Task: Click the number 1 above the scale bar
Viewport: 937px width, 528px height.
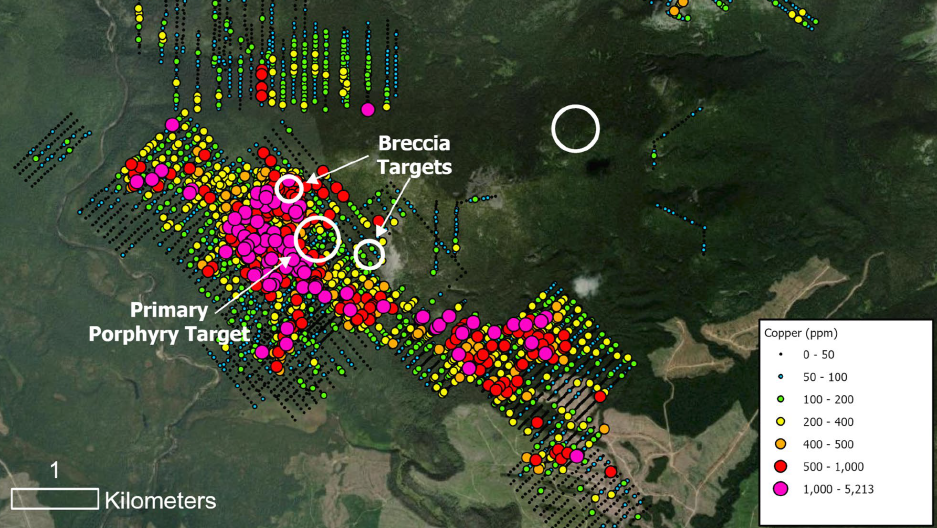Action: click(55, 470)
